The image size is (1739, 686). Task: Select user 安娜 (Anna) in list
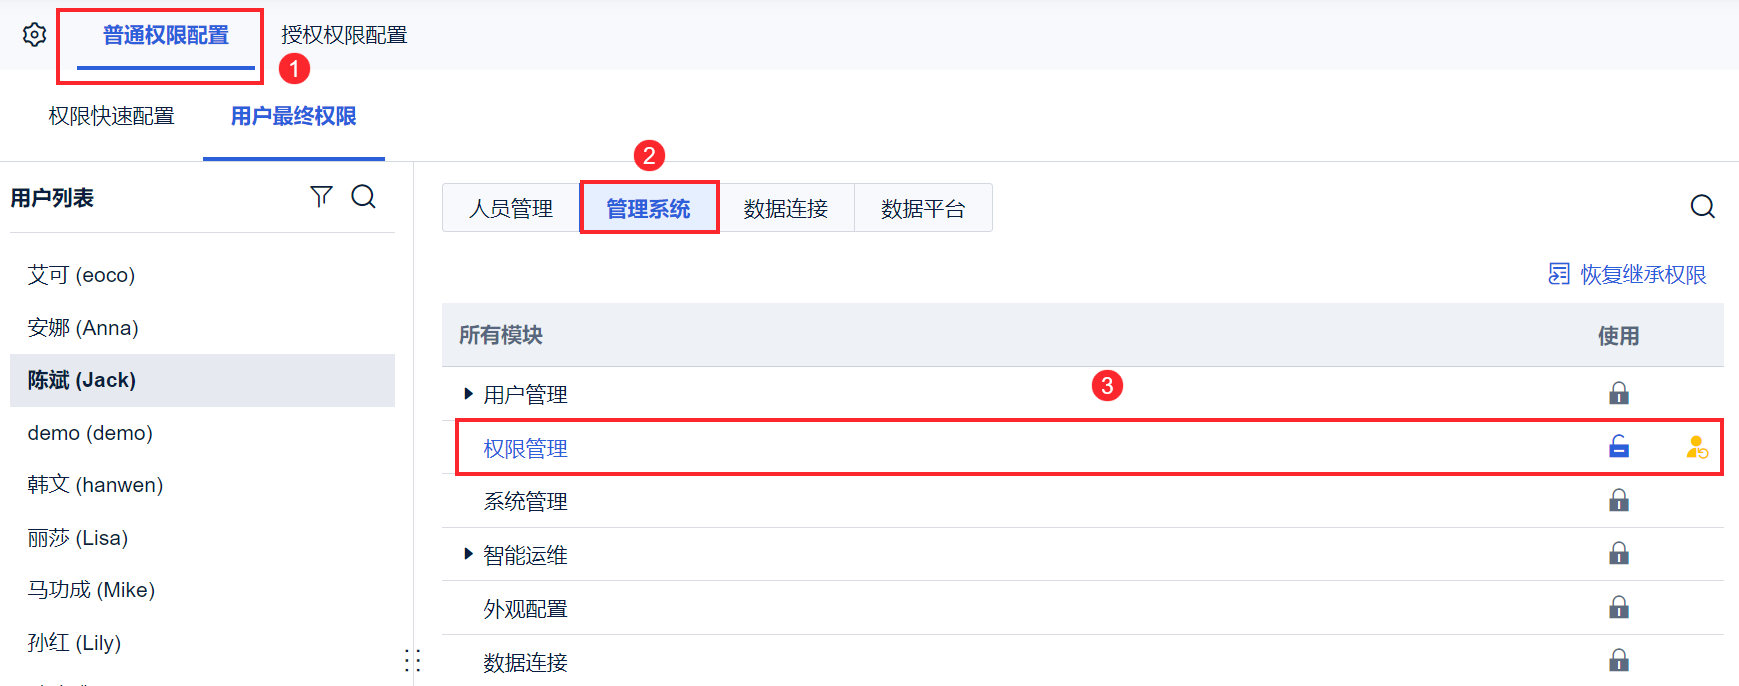pyautogui.click(x=83, y=328)
